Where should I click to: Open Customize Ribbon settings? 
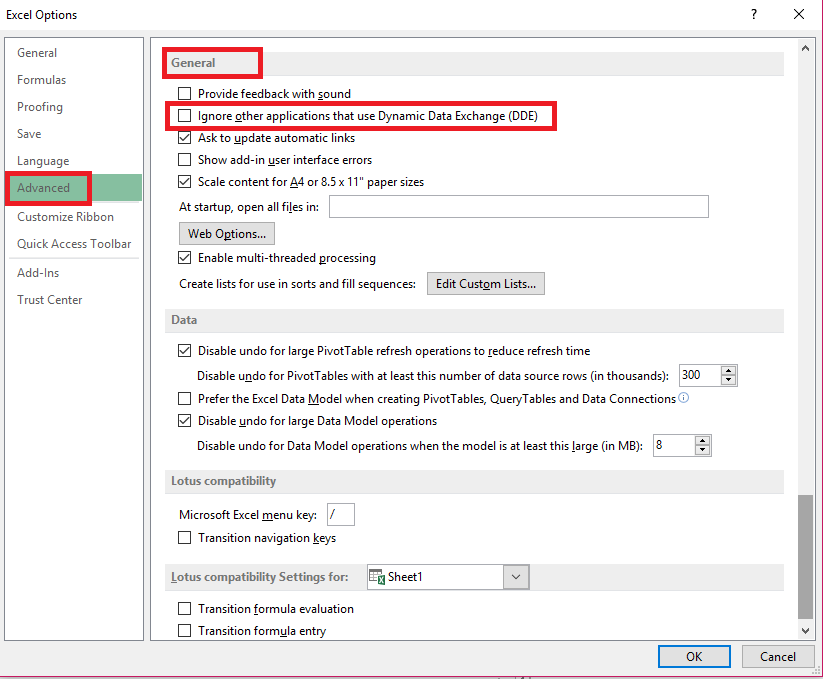pyautogui.click(x=66, y=217)
